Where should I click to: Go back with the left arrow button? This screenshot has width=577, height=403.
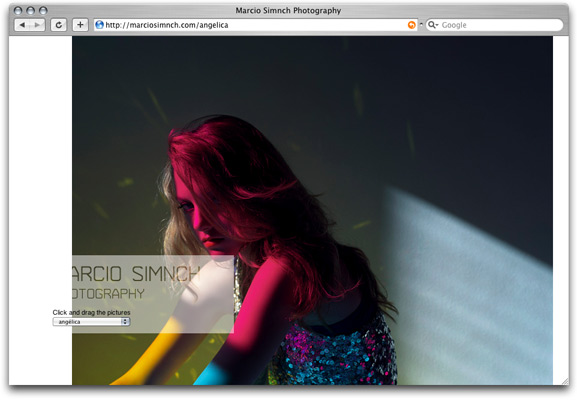click(22, 25)
